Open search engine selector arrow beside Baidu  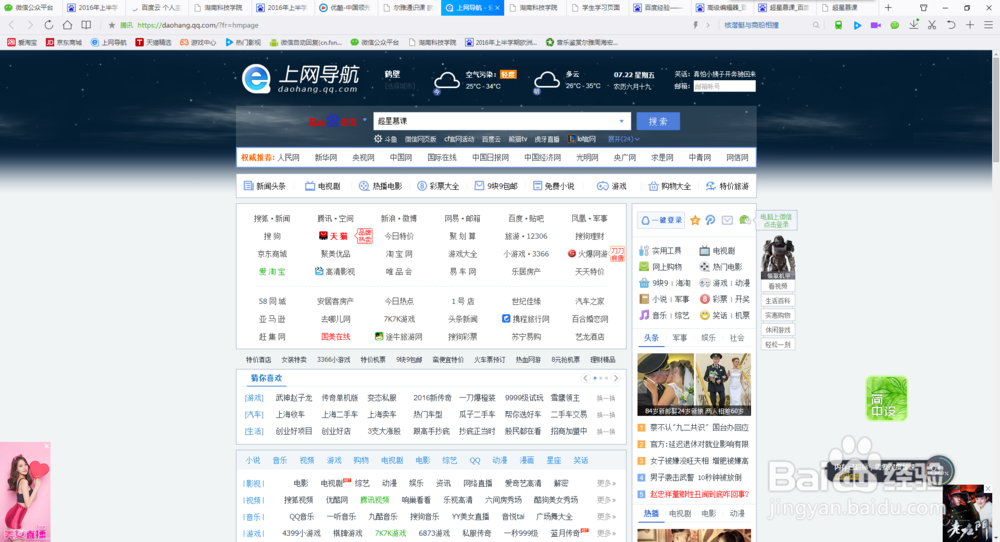(x=365, y=120)
